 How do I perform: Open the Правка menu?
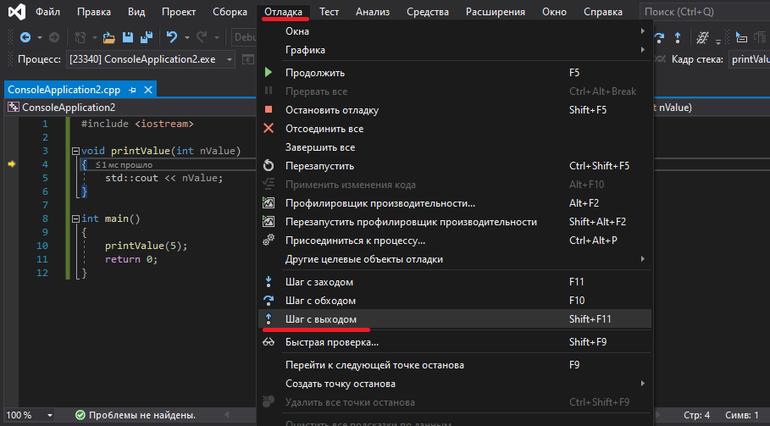coord(94,12)
